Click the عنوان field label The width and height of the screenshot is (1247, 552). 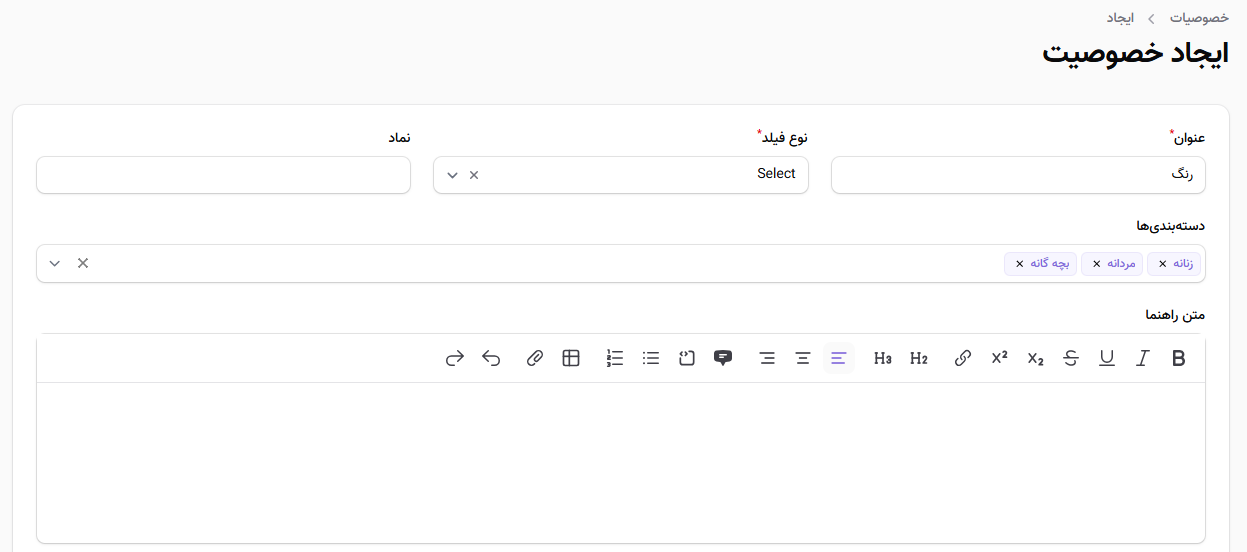click(x=1188, y=137)
